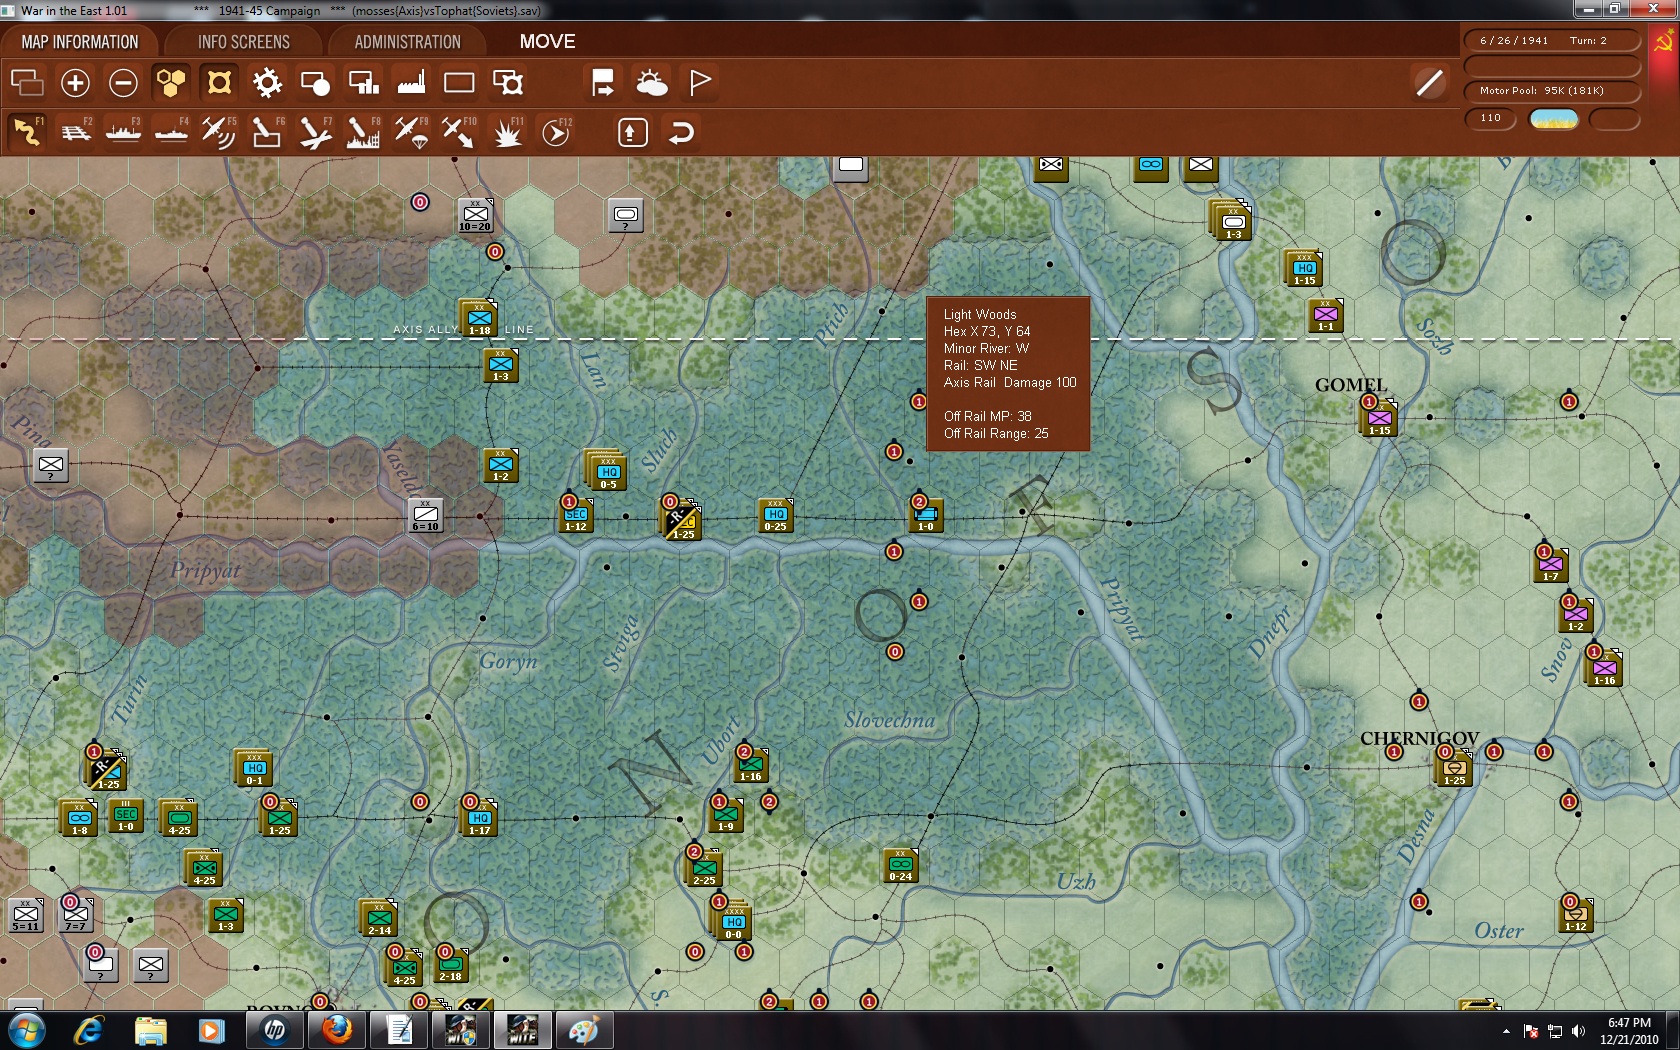Click the 110 value pill
Image resolution: width=1680 pixels, height=1050 pixels.
pos(1491,118)
